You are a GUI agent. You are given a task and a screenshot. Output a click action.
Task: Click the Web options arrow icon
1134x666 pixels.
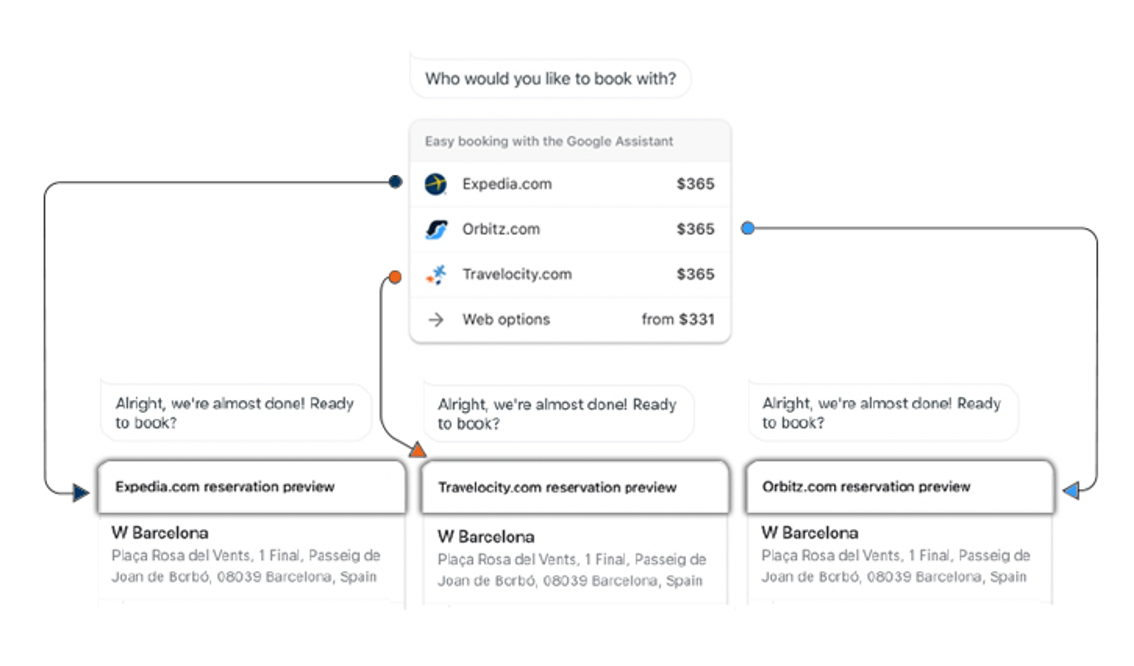[436, 320]
